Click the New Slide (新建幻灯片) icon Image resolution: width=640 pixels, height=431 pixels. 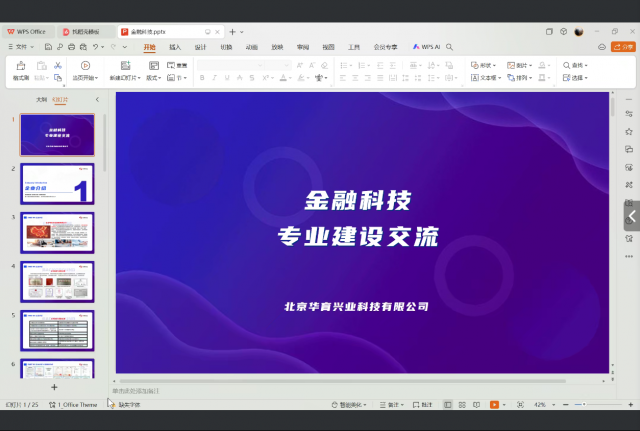125,66
